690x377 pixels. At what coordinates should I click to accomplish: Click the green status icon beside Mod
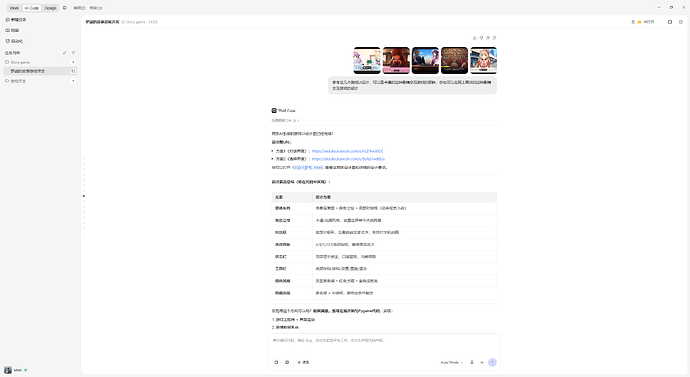click(26, 370)
